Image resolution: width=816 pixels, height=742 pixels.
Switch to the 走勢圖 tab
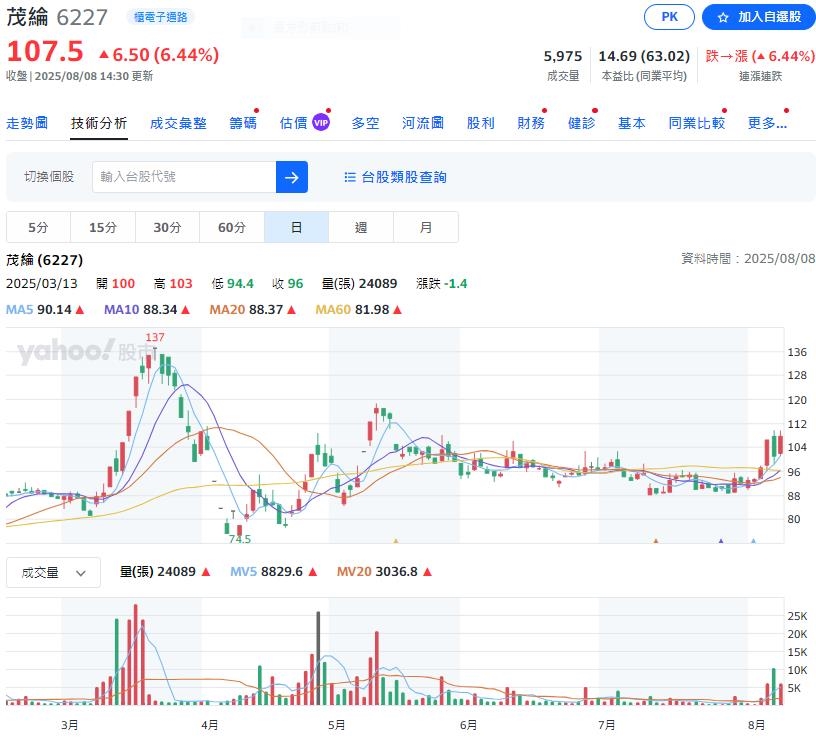pyautogui.click(x=27, y=122)
